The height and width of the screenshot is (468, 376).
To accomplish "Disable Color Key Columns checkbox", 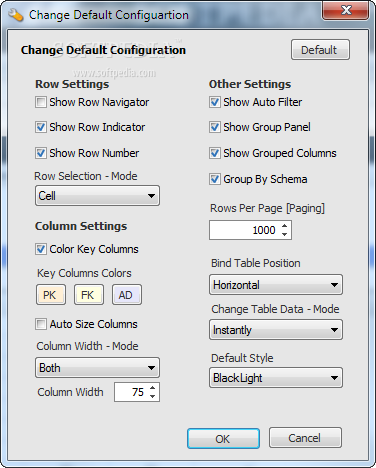I will tap(41, 249).
